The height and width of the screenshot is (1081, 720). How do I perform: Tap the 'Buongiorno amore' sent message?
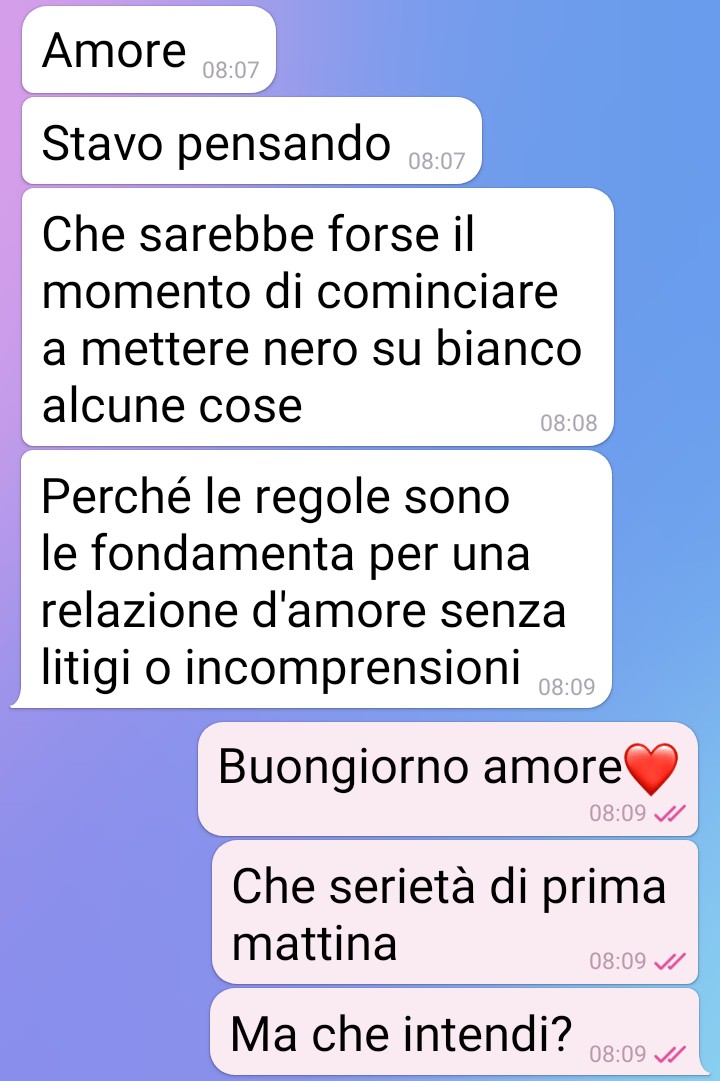click(448, 779)
